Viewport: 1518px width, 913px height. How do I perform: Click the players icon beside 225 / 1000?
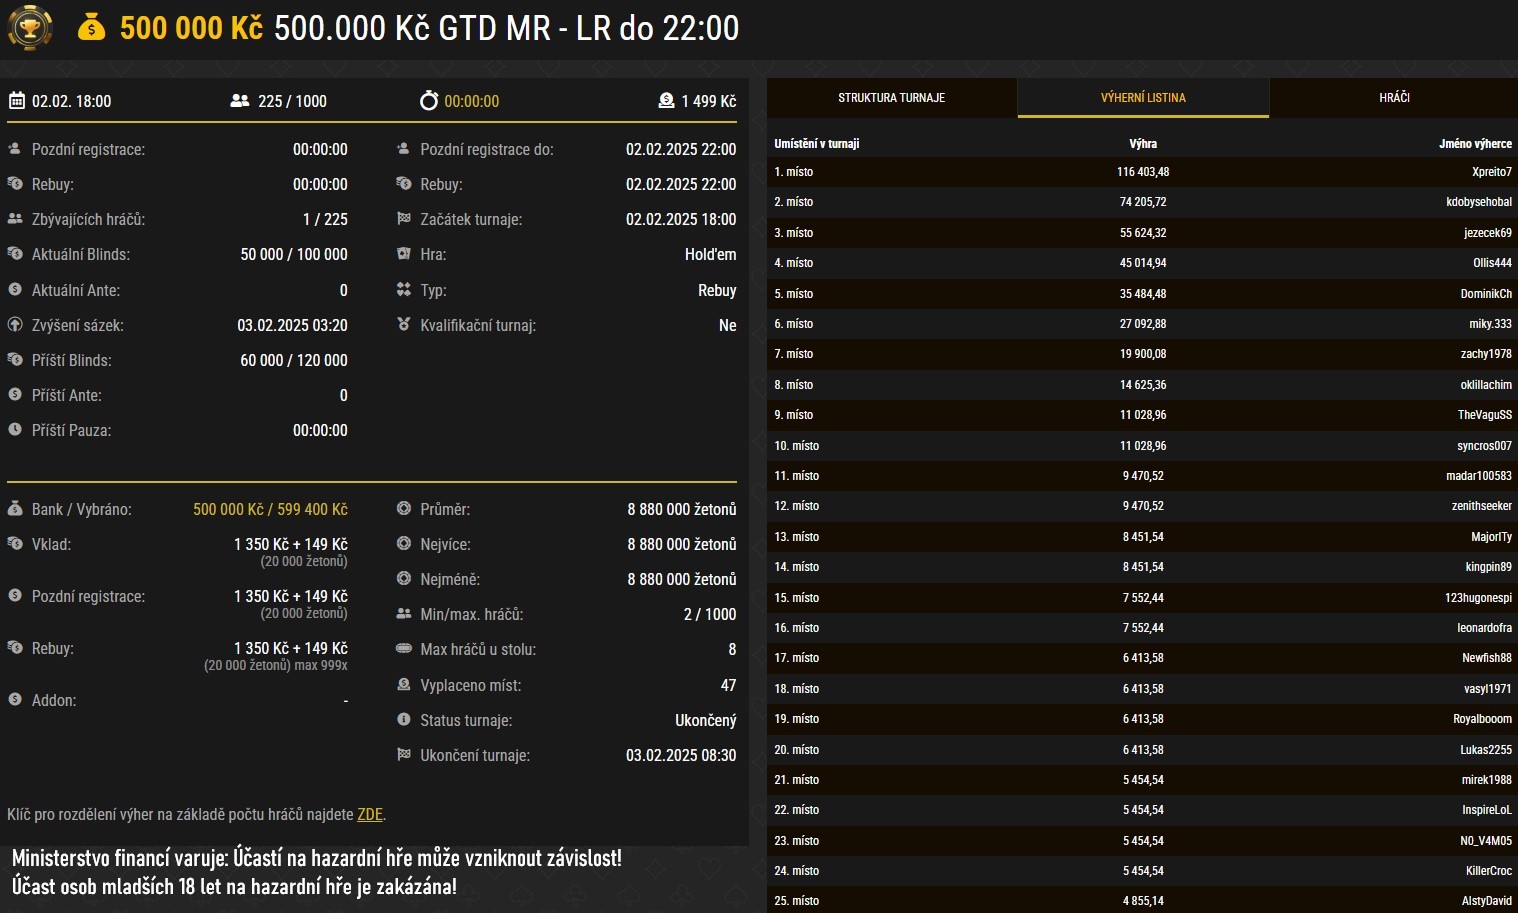(x=239, y=101)
